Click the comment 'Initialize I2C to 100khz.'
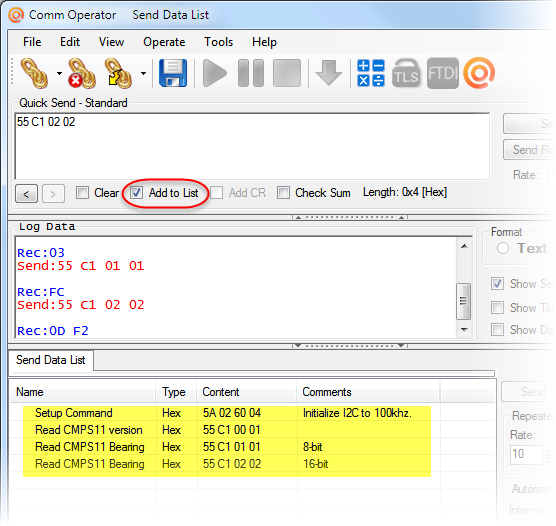Viewport: 556px width, 526px height. tap(357, 413)
